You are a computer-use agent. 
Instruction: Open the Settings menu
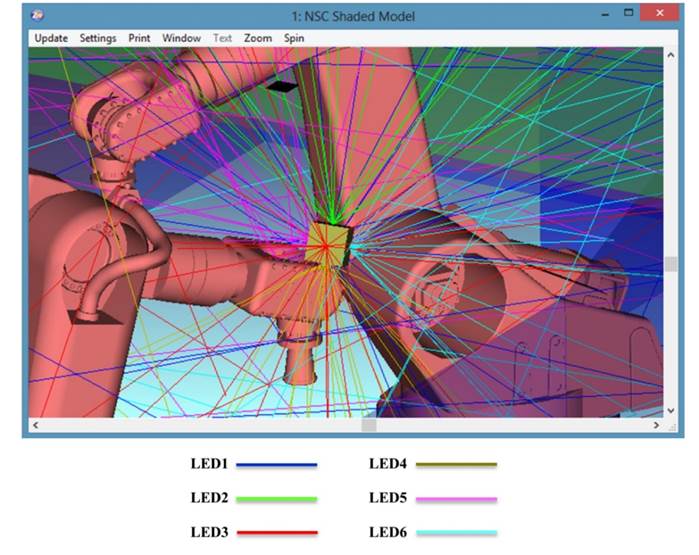[x=98, y=38]
